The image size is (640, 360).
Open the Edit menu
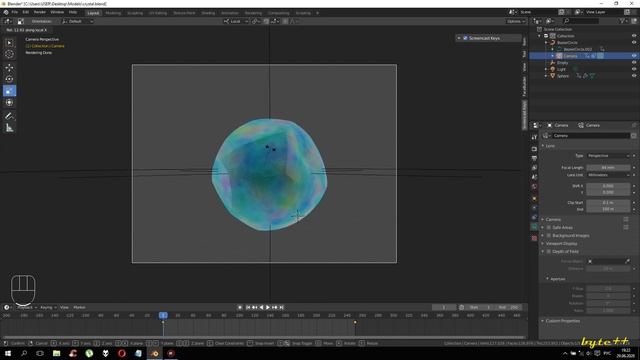[x=26, y=12]
